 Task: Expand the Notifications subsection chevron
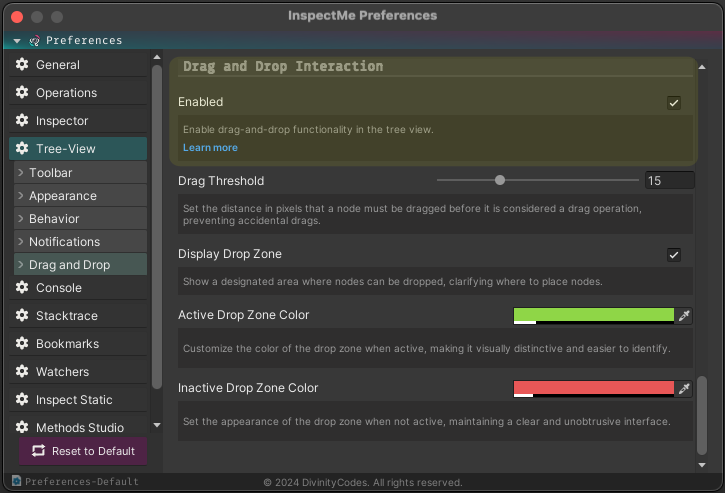20,241
